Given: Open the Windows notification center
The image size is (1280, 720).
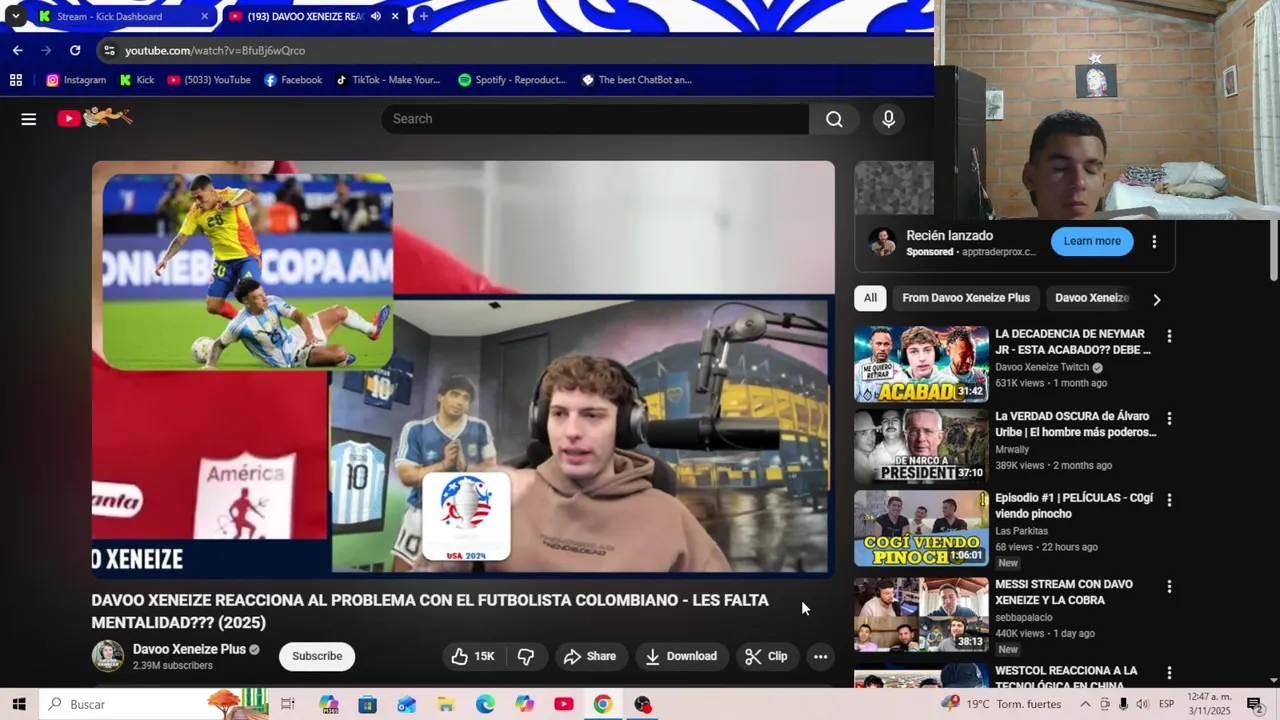Looking at the screenshot, I should tap(1255, 704).
